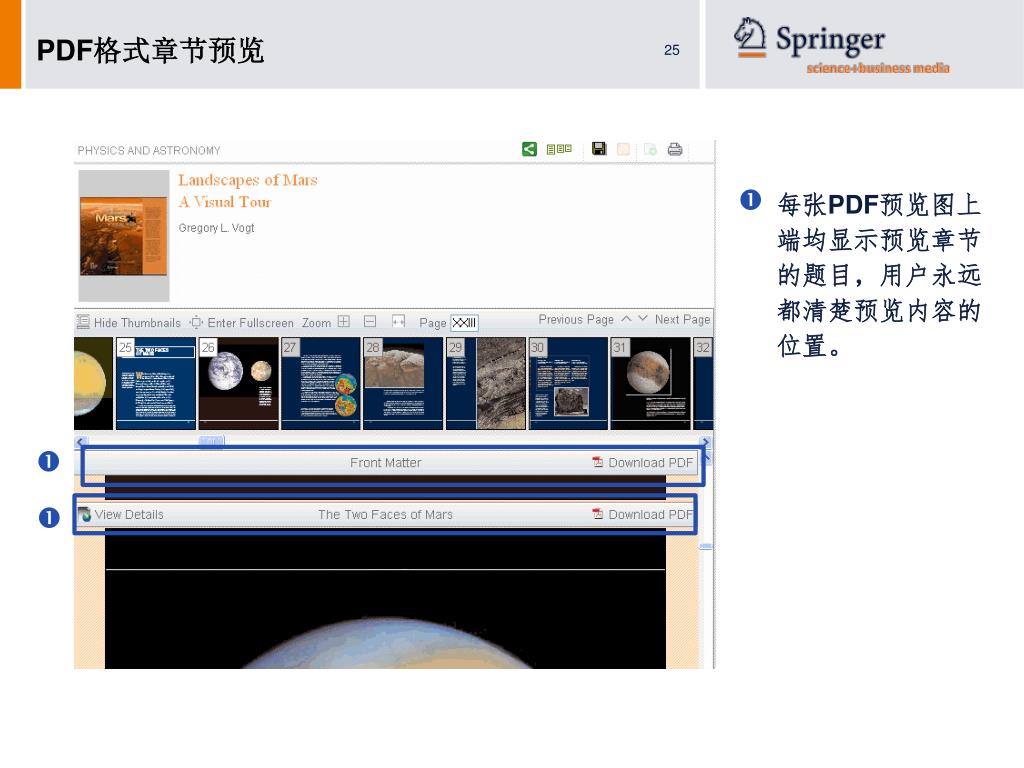
Task: Zoom in with plus icon
Action: pos(344,321)
